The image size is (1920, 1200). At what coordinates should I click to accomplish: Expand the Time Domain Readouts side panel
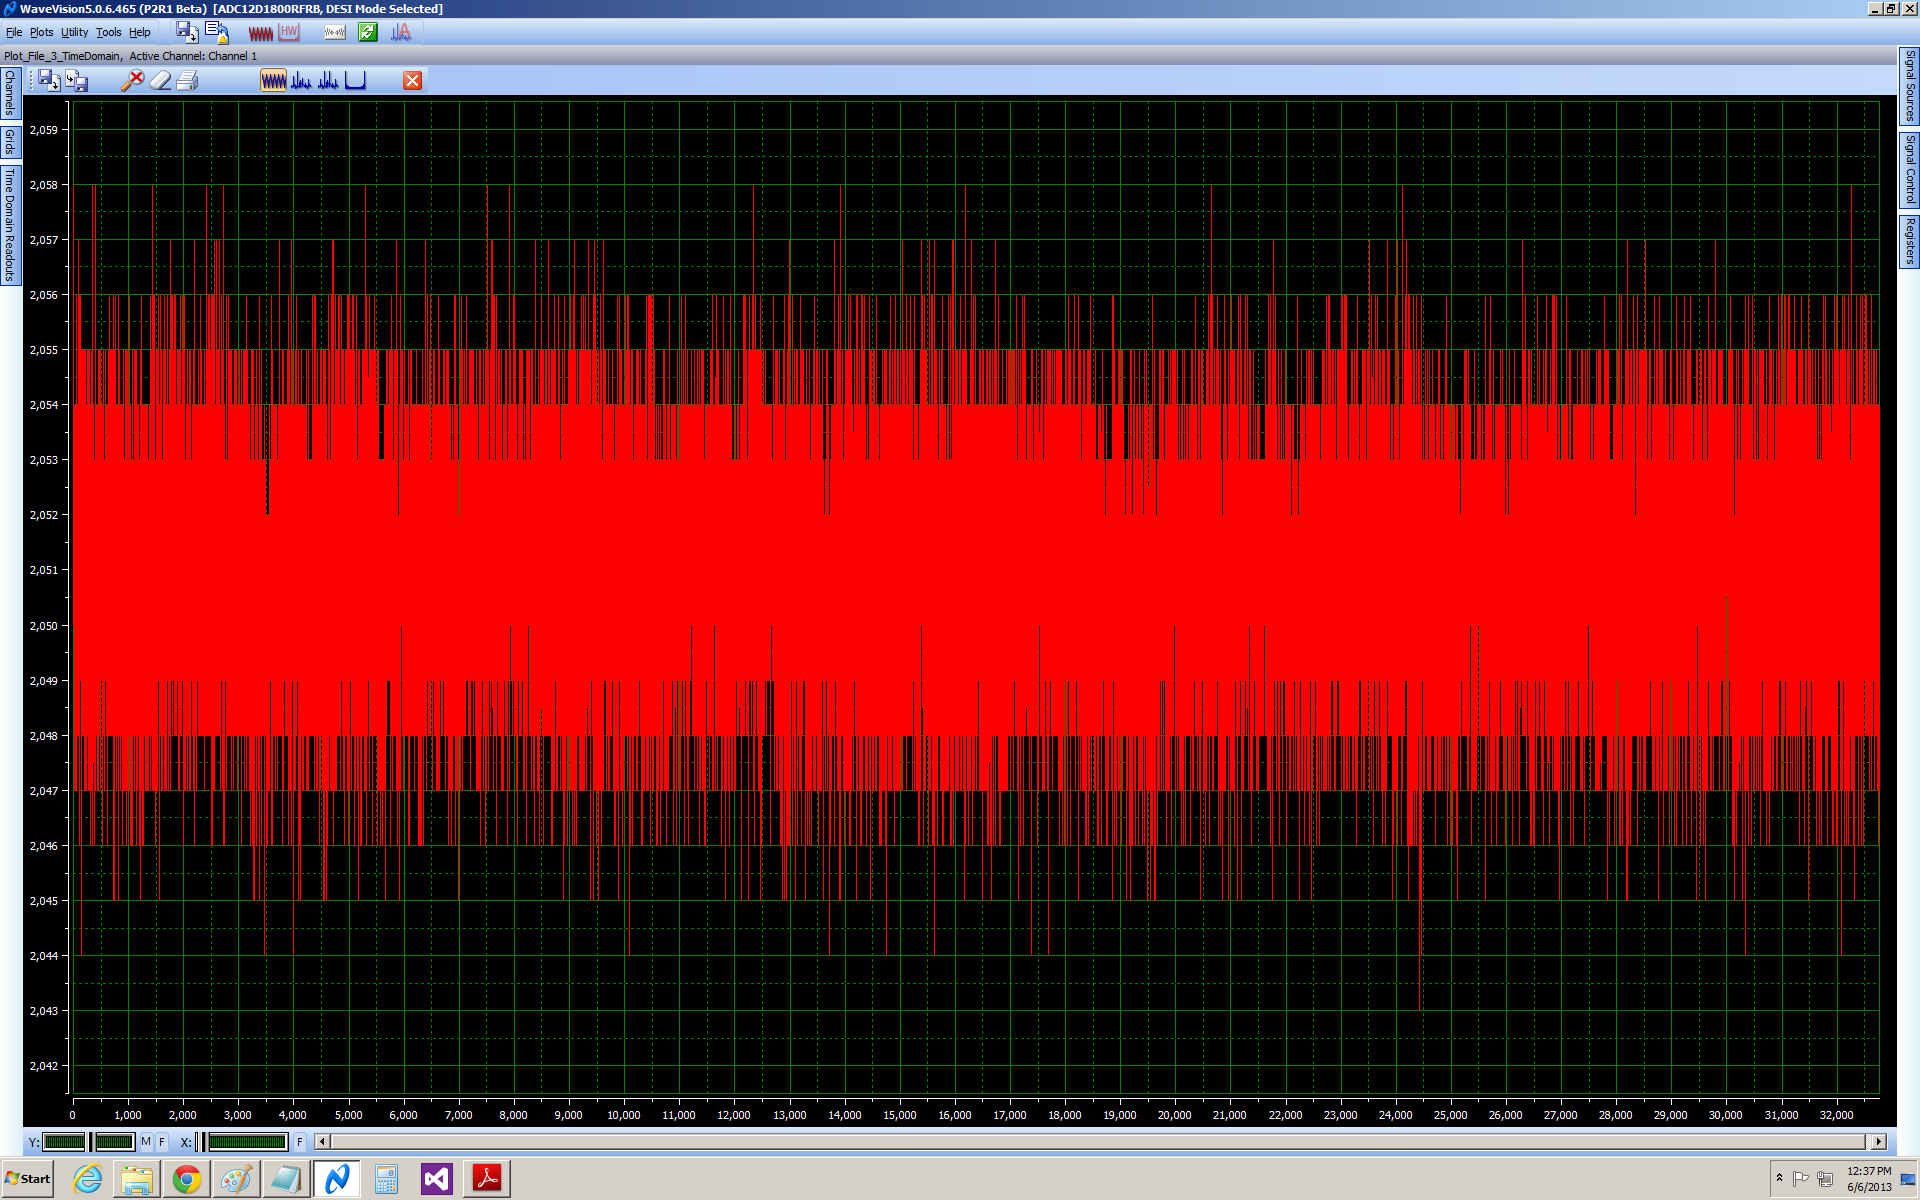tap(10, 224)
